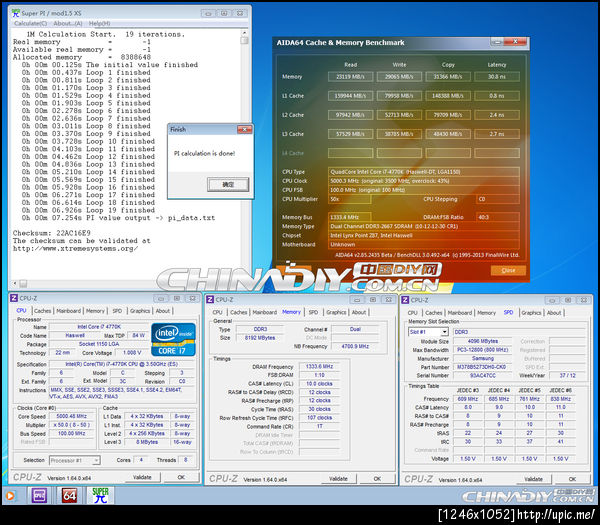The width and height of the screenshot is (600, 525).
Task: Click right CPU-Z window title bar Z icon
Action: 405,300
